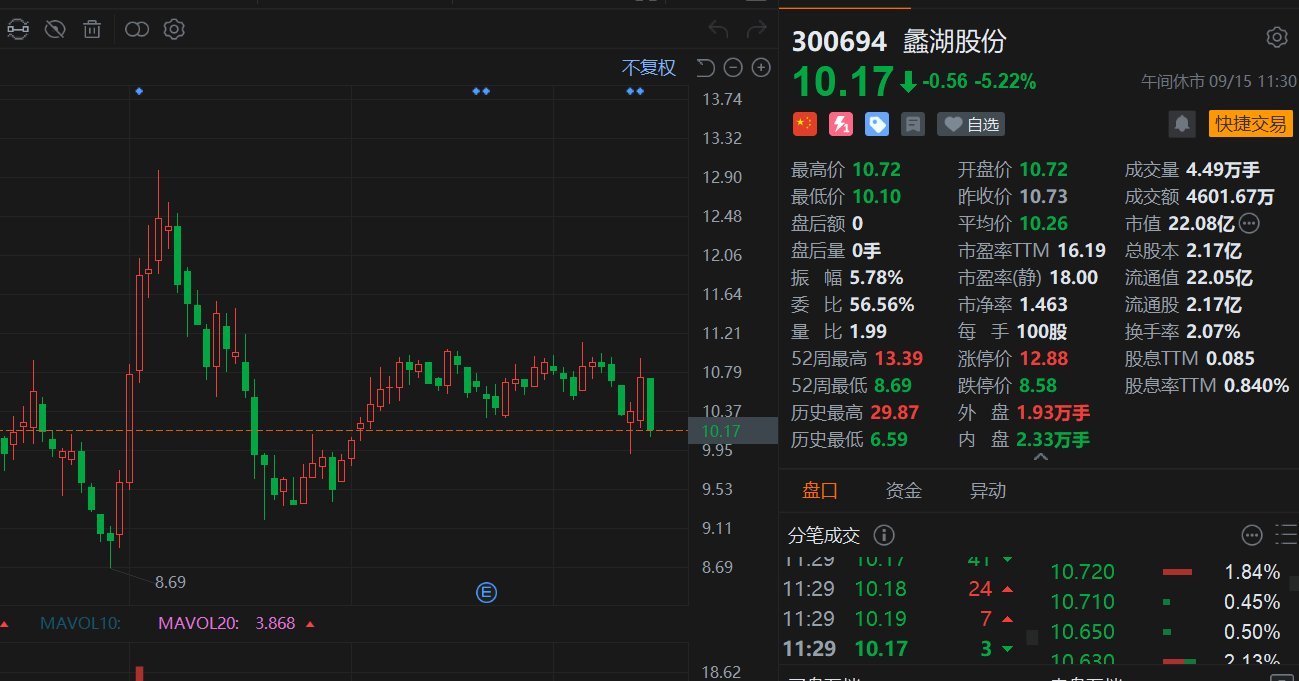
Task: Zoom out the chart with minus icon
Action: pos(733,67)
